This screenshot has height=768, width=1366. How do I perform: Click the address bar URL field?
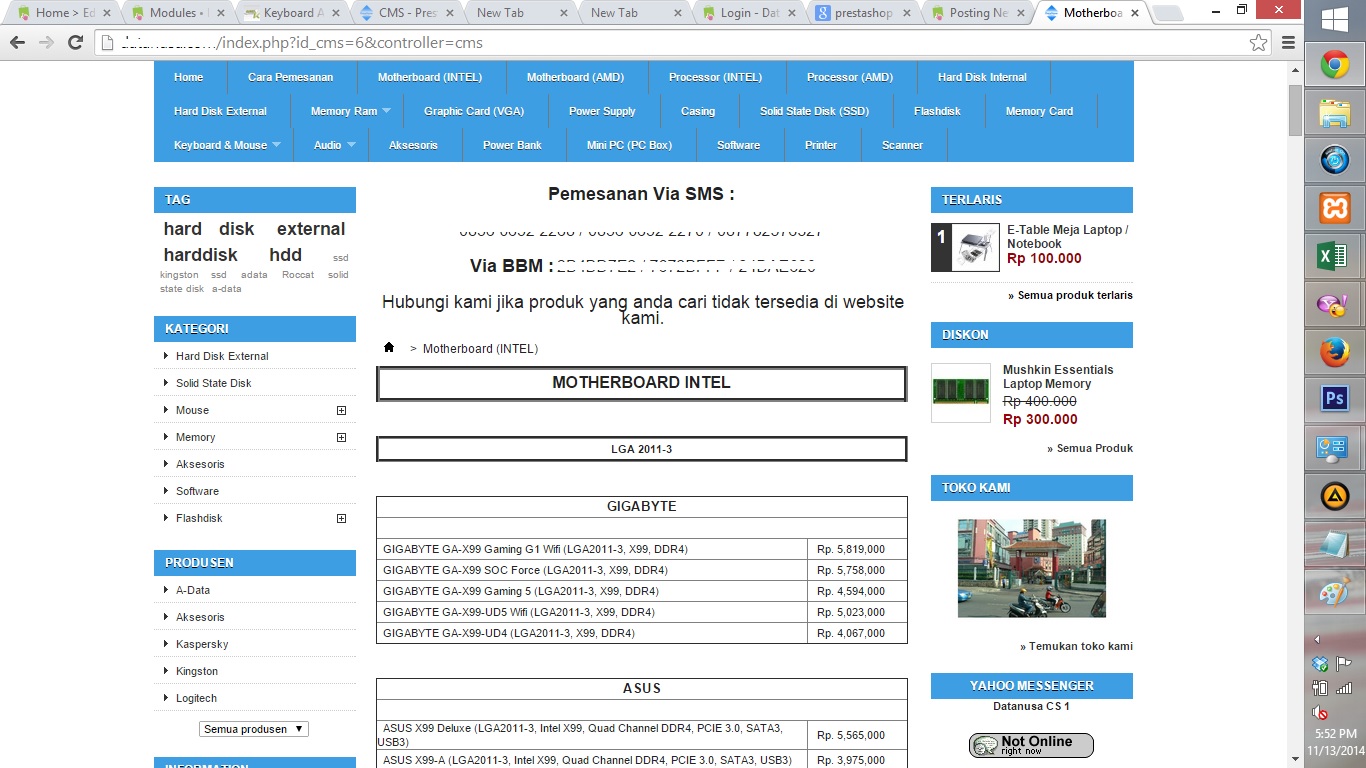(670, 43)
